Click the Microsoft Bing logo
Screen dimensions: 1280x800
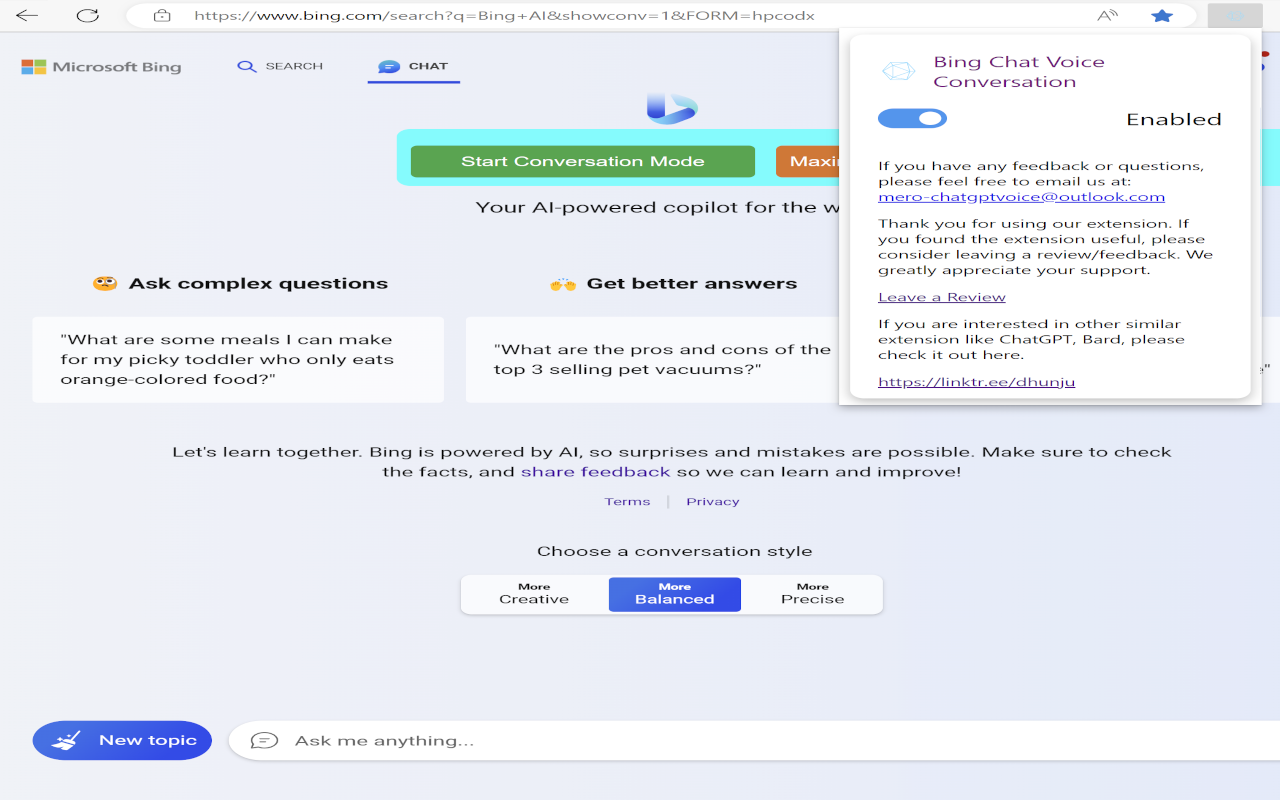(x=100, y=66)
